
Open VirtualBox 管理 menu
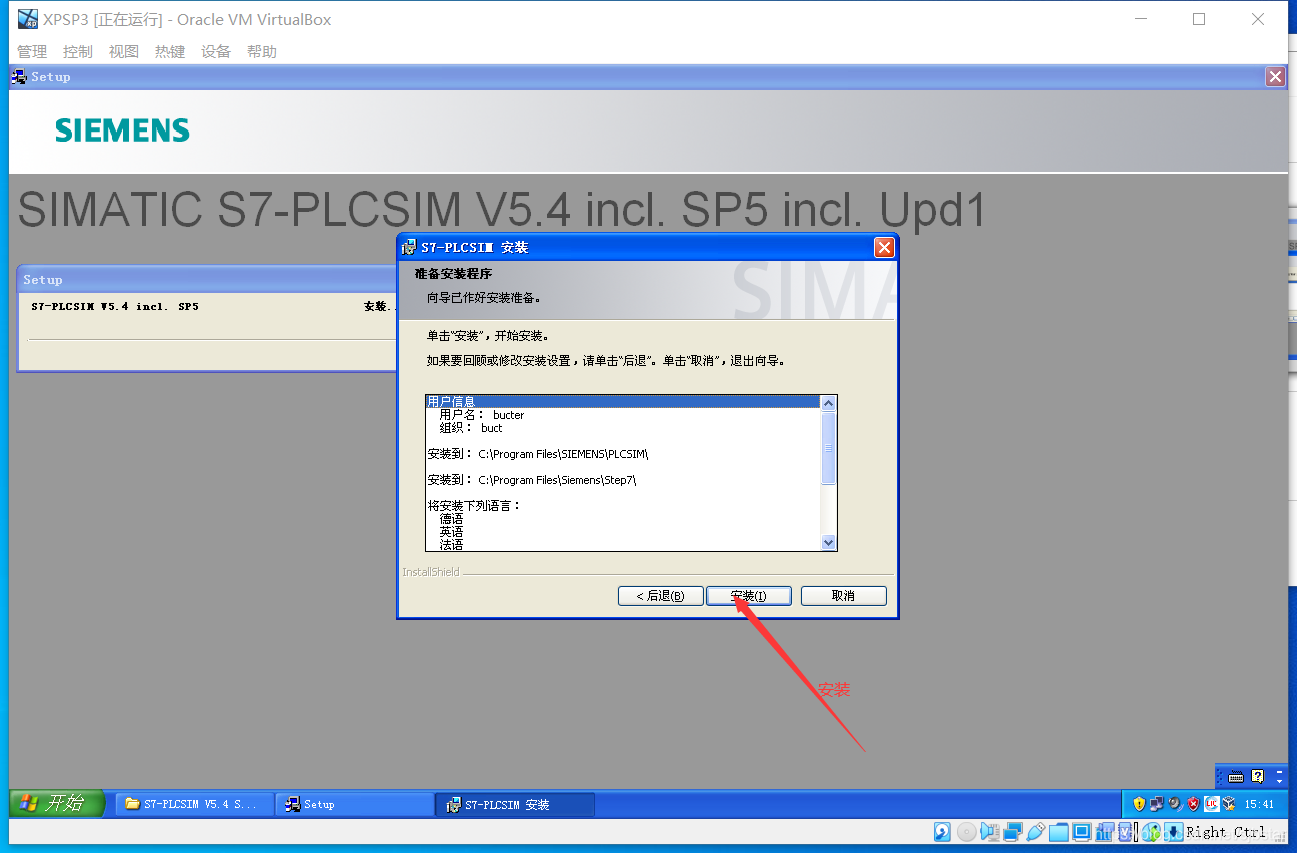[x=32, y=52]
